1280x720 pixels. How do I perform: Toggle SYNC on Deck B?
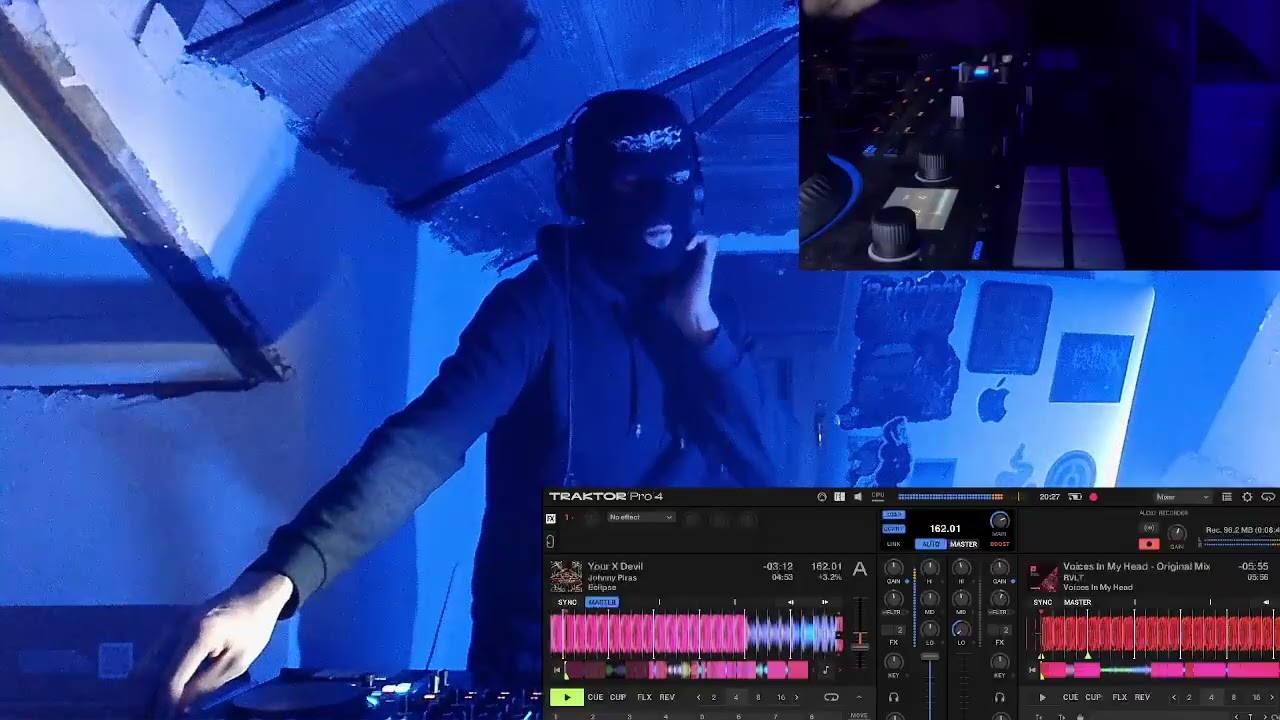pyautogui.click(x=1043, y=602)
